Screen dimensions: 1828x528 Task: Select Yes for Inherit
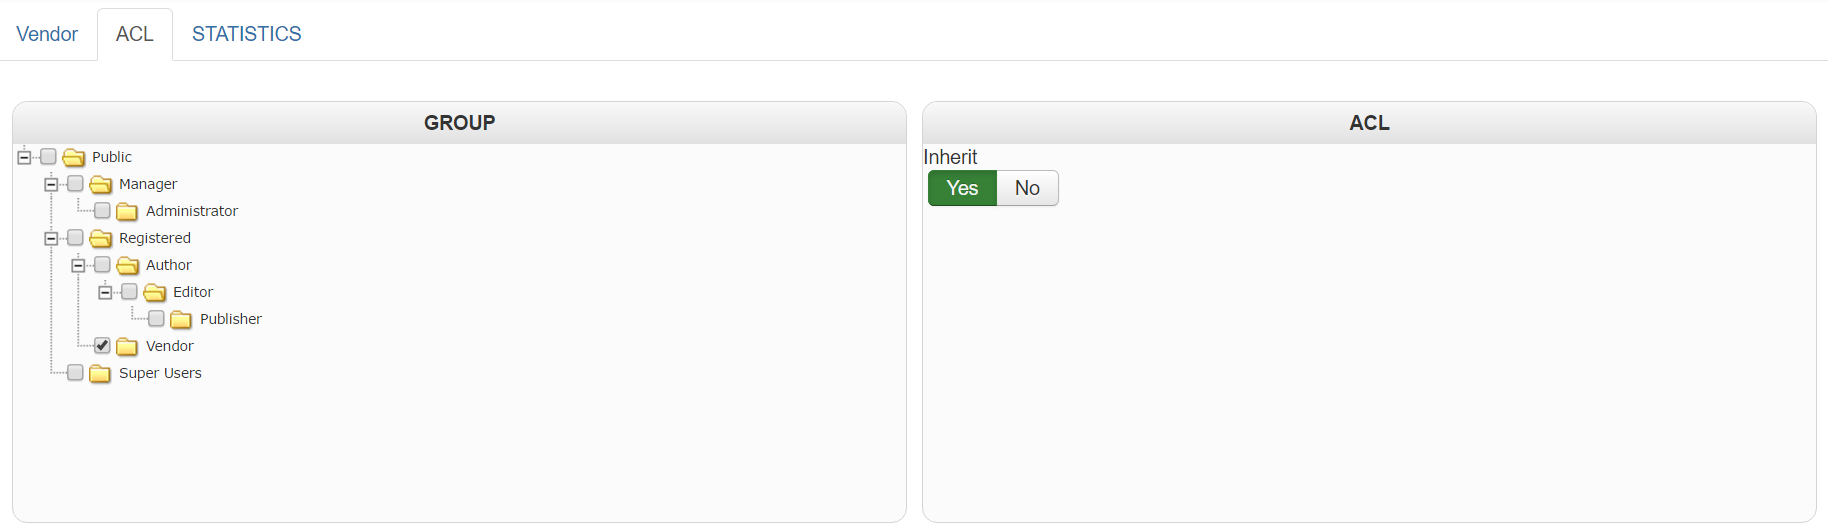pos(962,188)
